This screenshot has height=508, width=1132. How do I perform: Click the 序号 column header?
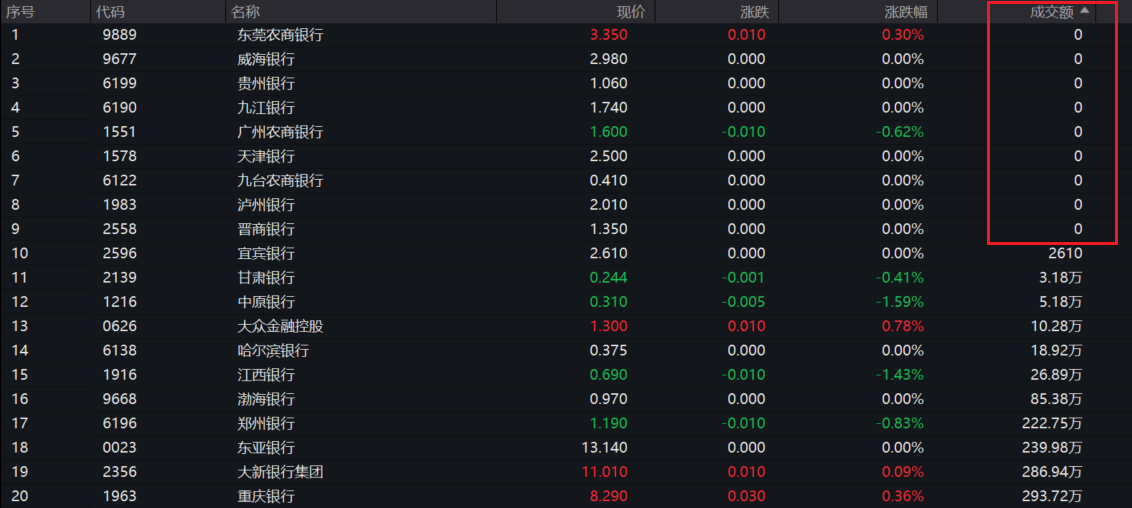[20, 11]
